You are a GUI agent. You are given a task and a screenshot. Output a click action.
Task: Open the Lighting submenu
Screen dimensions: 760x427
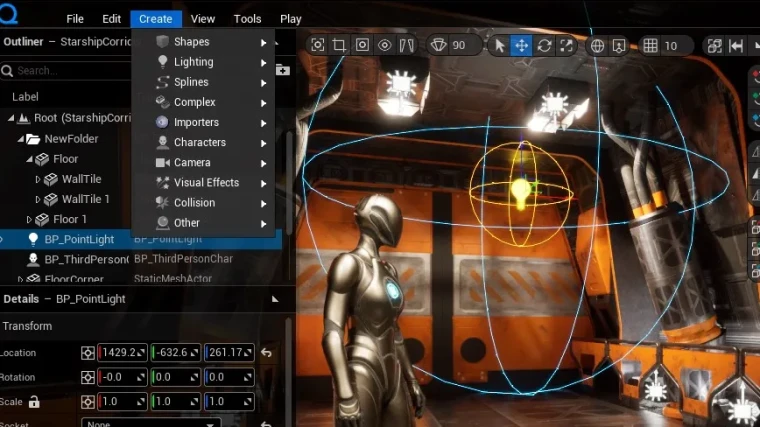203,62
